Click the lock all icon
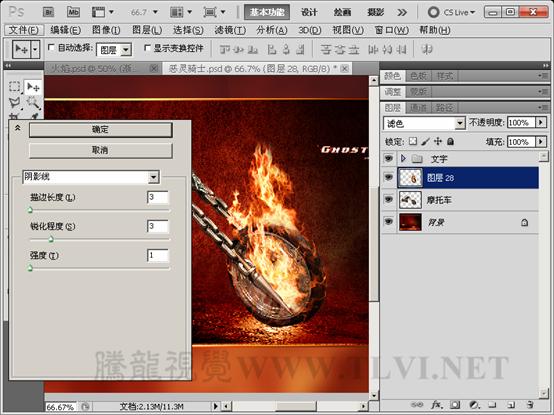Image resolution: width=554 pixels, height=415 pixels. 450,142
